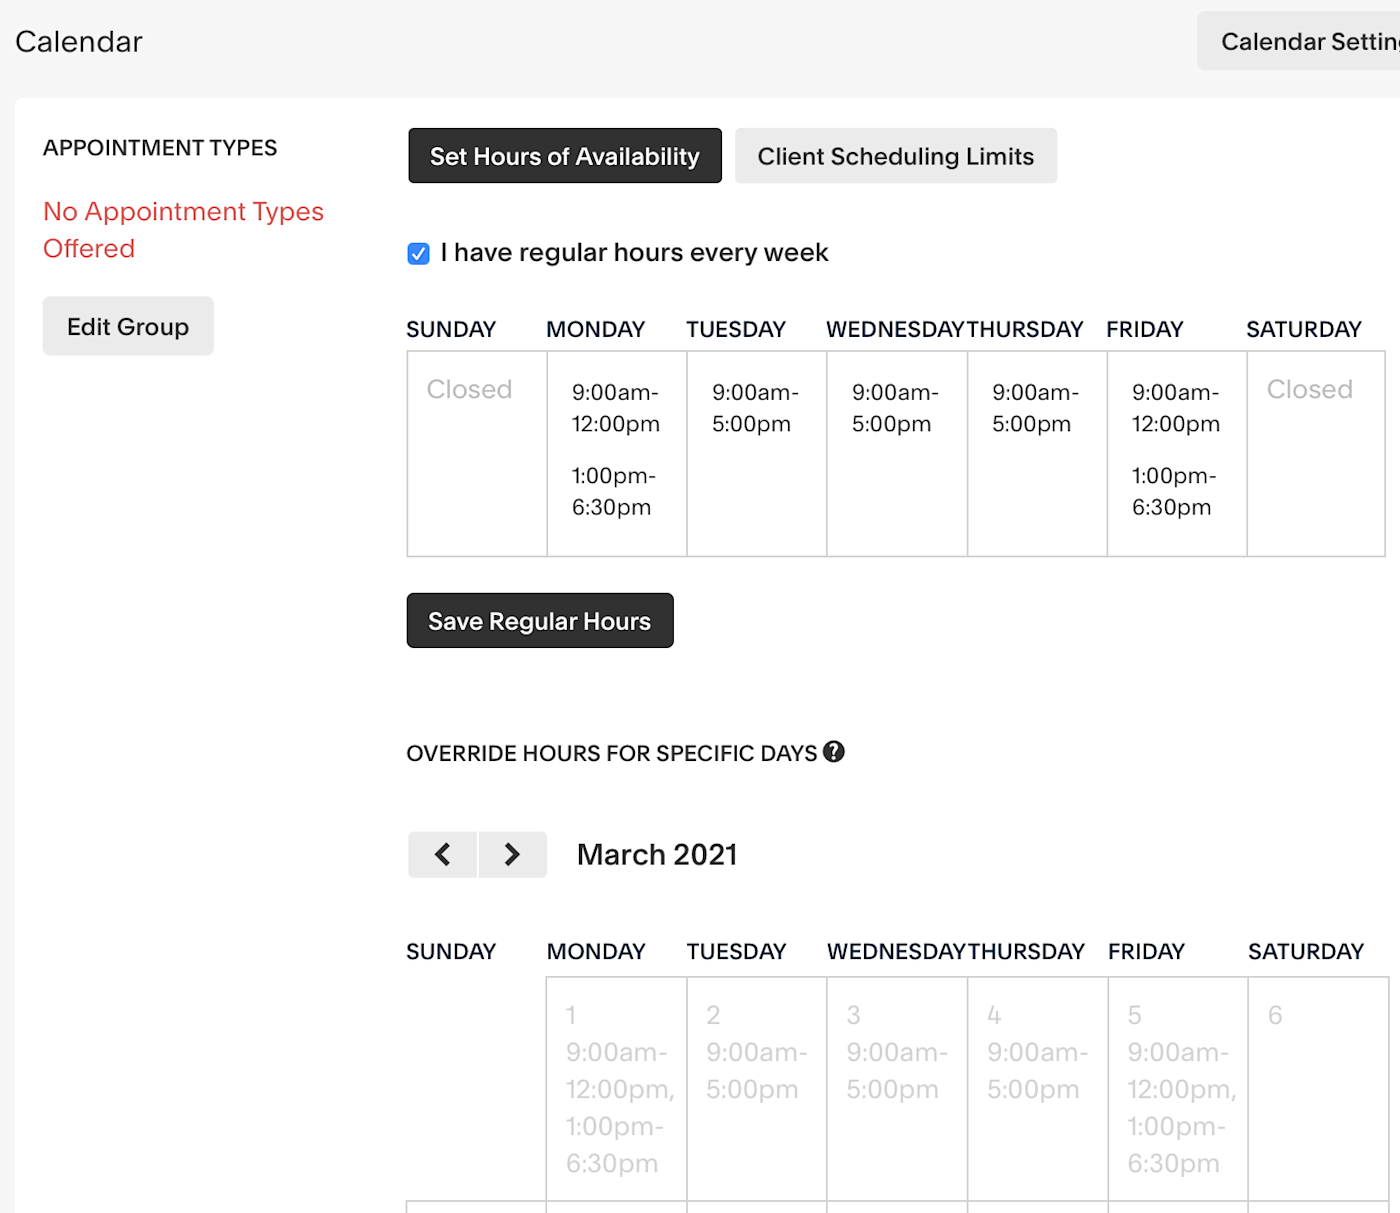Edit Thursday's regular hours cell
1400x1213 pixels.
(x=1037, y=454)
